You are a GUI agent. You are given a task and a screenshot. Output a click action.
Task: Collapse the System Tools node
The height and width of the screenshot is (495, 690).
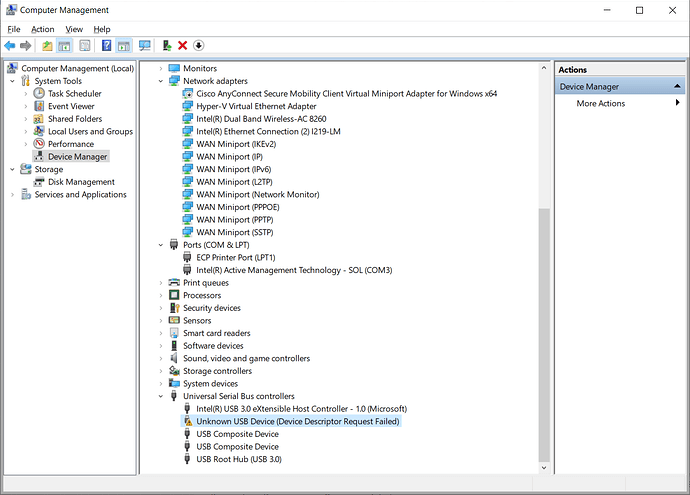(12, 81)
